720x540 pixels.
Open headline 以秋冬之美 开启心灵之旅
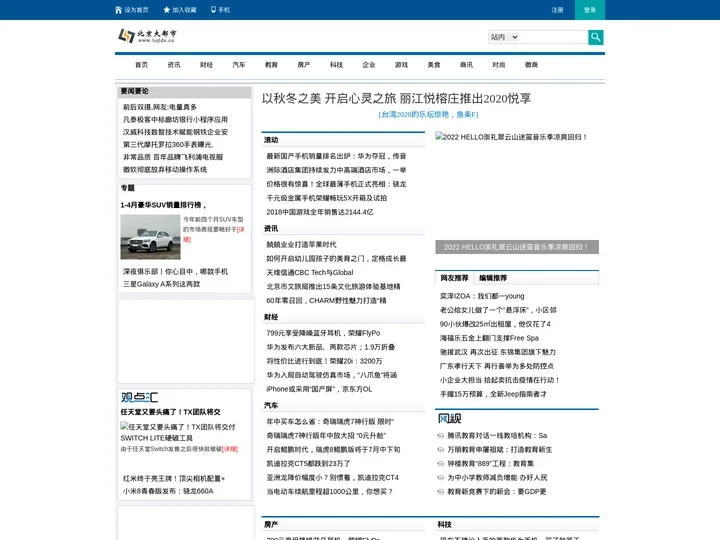[396, 98]
